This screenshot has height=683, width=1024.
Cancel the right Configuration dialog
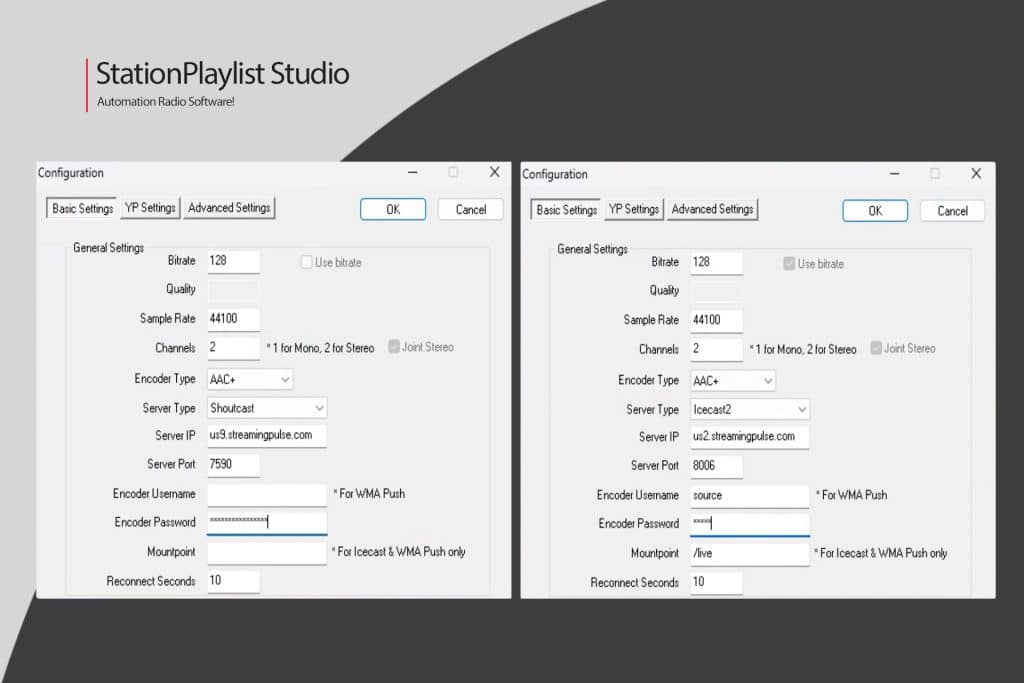tap(951, 210)
